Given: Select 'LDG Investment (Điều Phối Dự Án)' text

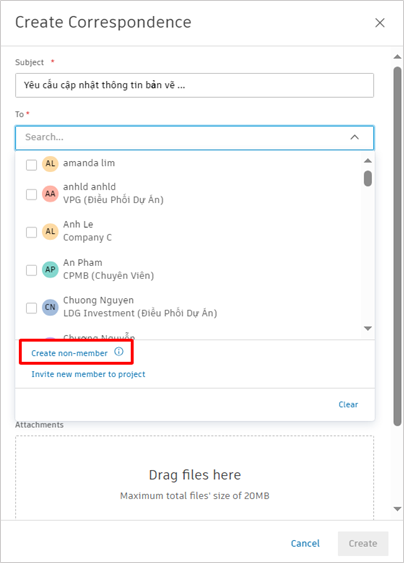Looking at the screenshot, I should (x=140, y=313).
